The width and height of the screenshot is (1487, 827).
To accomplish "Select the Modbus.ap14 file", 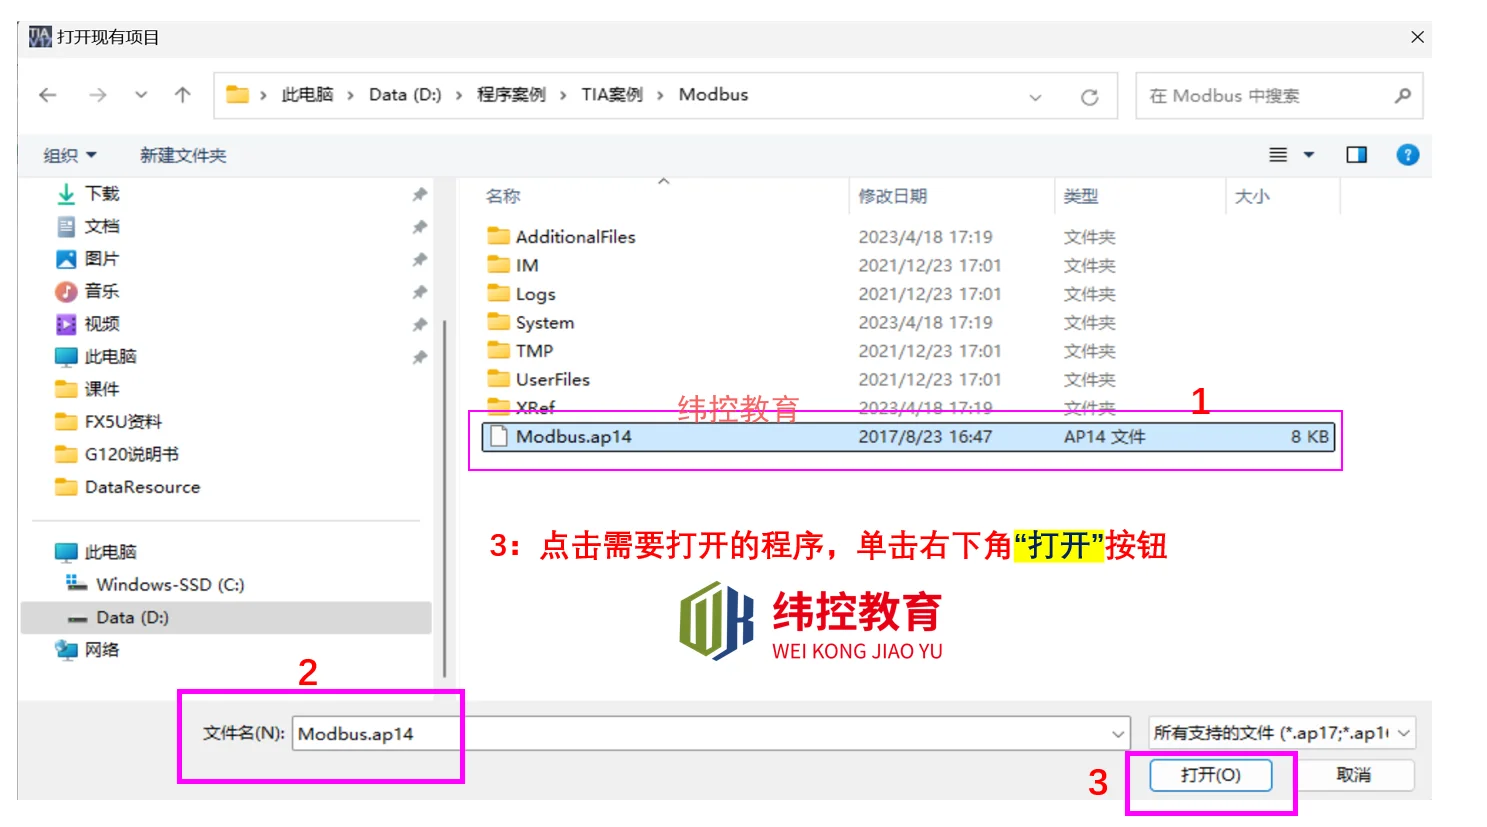I will point(574,437).
